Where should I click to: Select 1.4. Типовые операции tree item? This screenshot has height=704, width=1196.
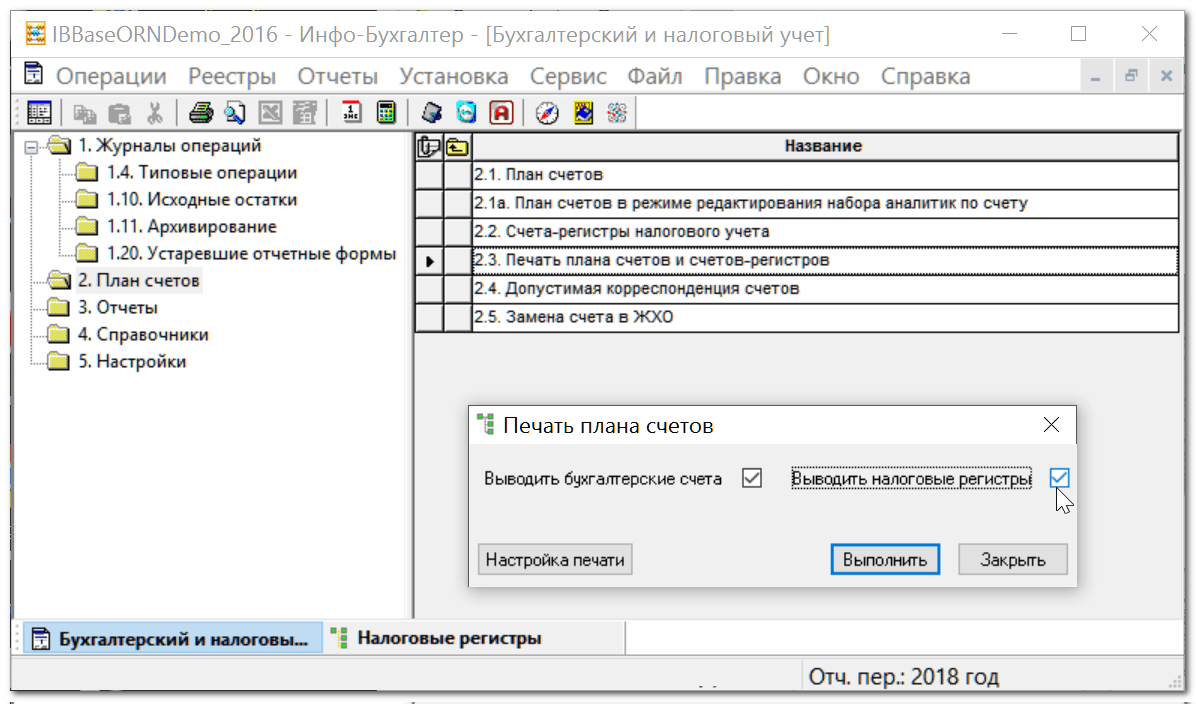[201, 172]
